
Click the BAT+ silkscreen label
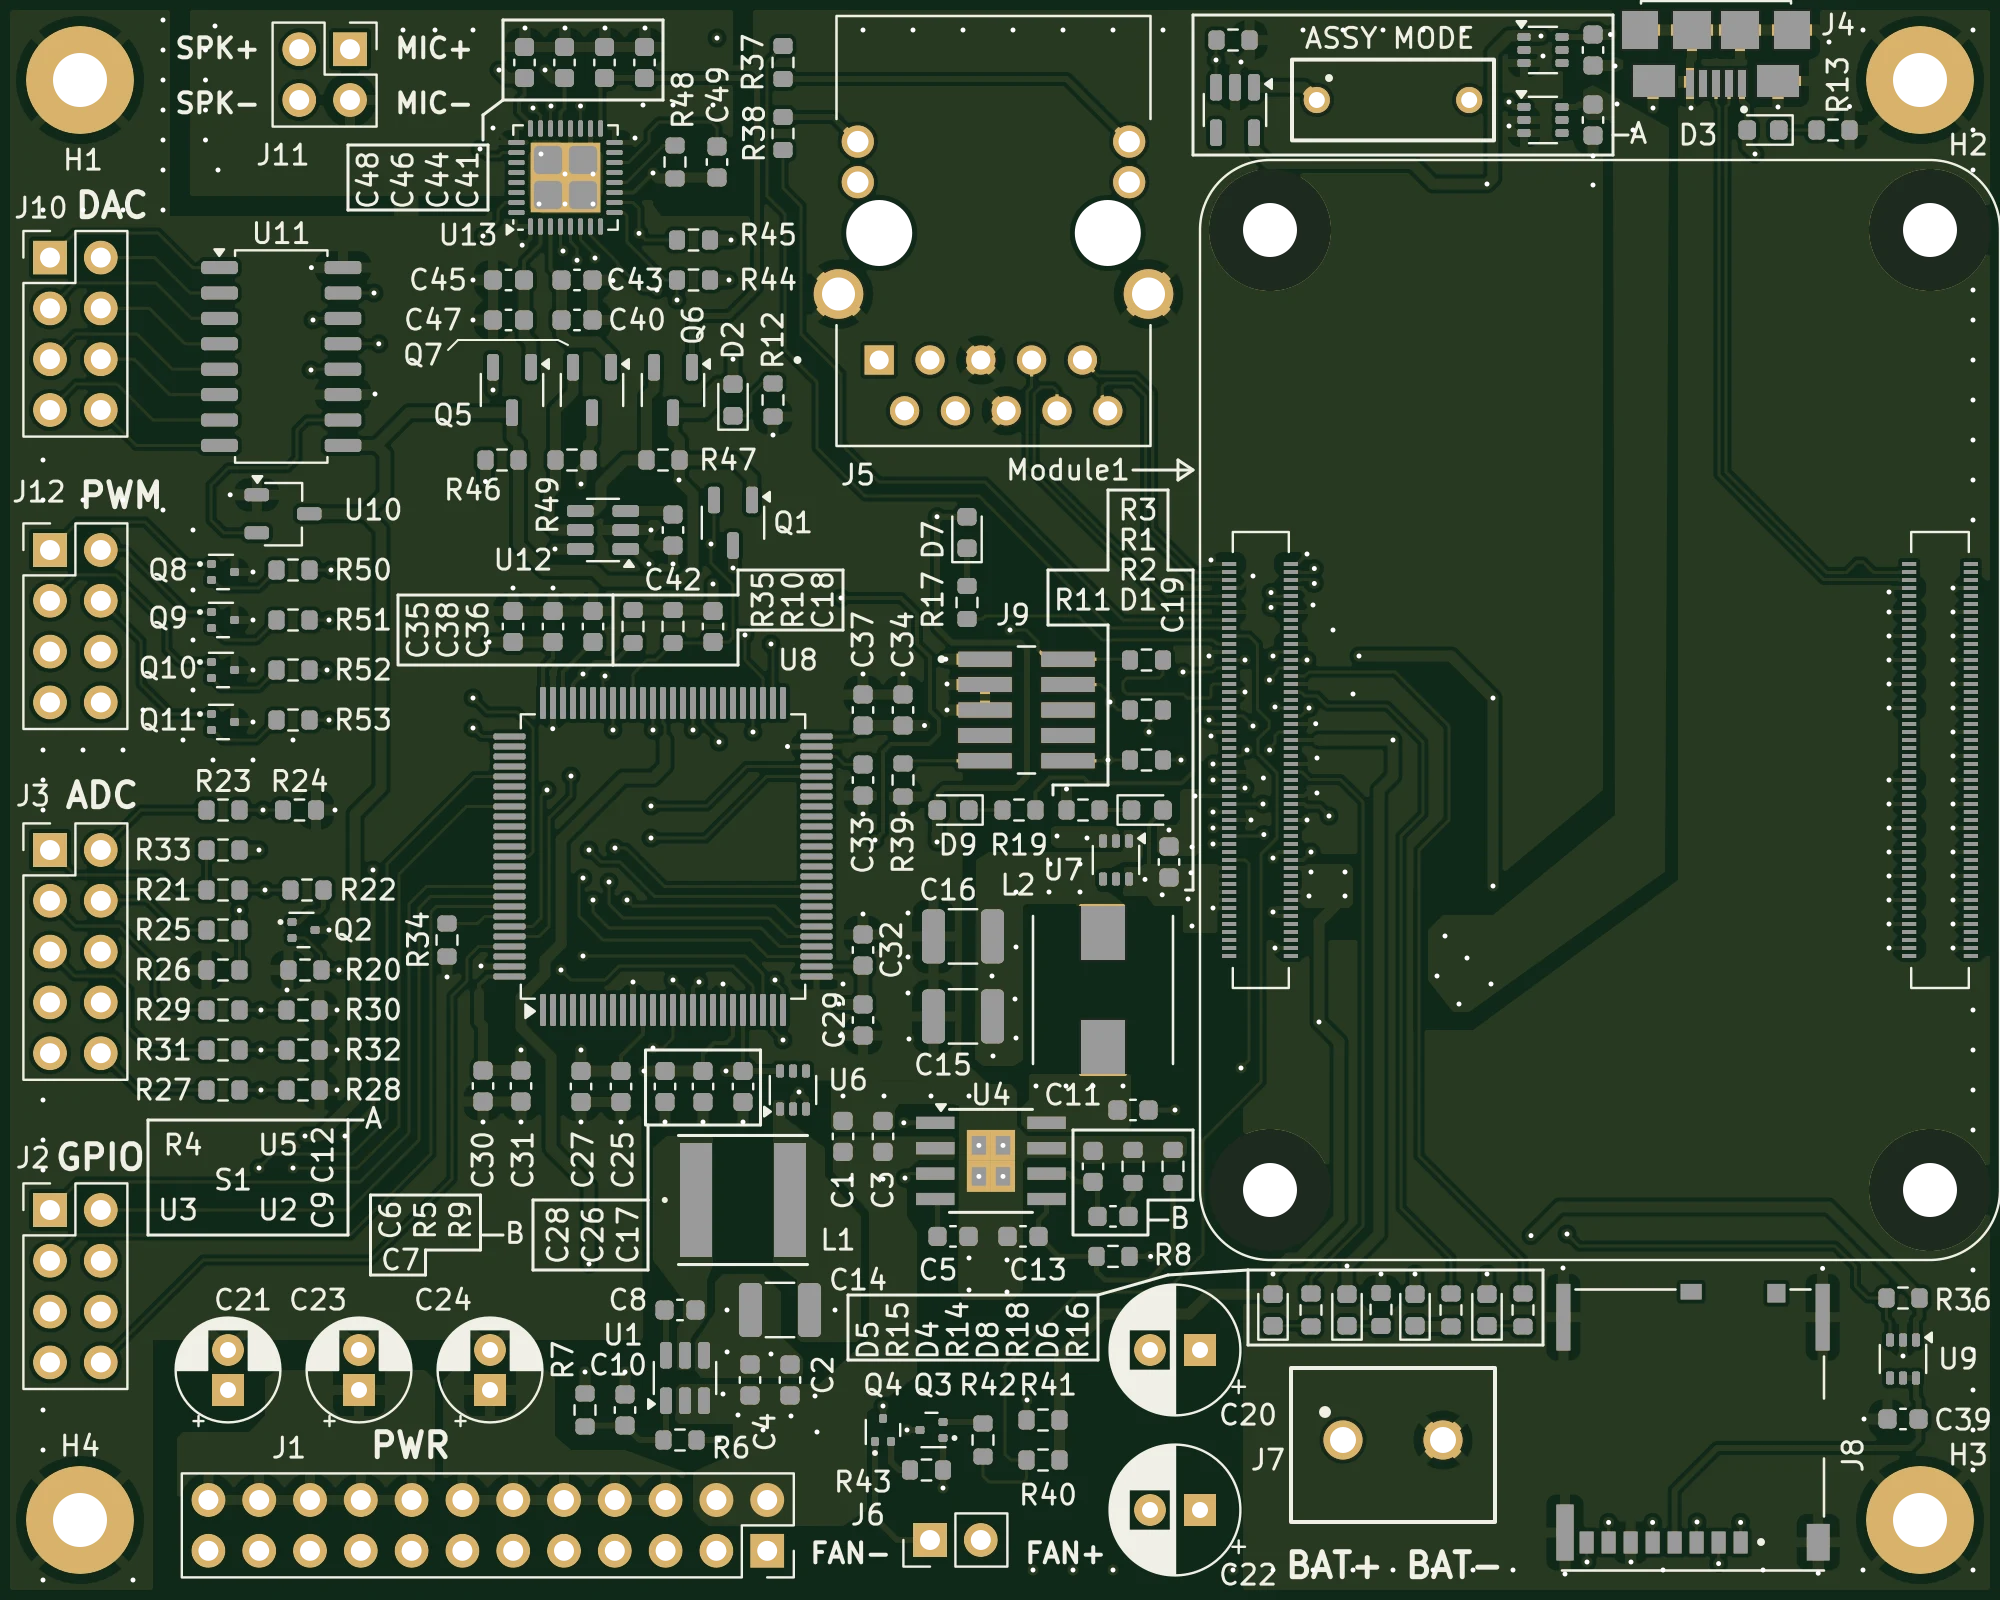(x=1333, y=1565)
